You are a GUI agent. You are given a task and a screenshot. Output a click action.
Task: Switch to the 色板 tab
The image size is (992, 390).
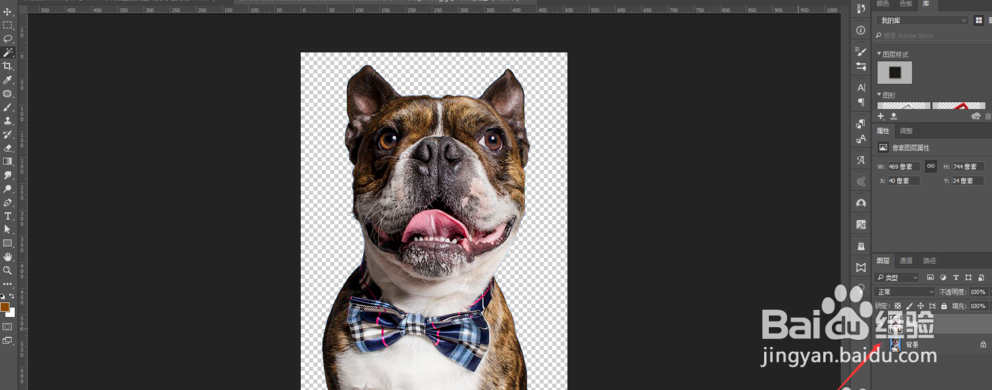pos(906,4)
